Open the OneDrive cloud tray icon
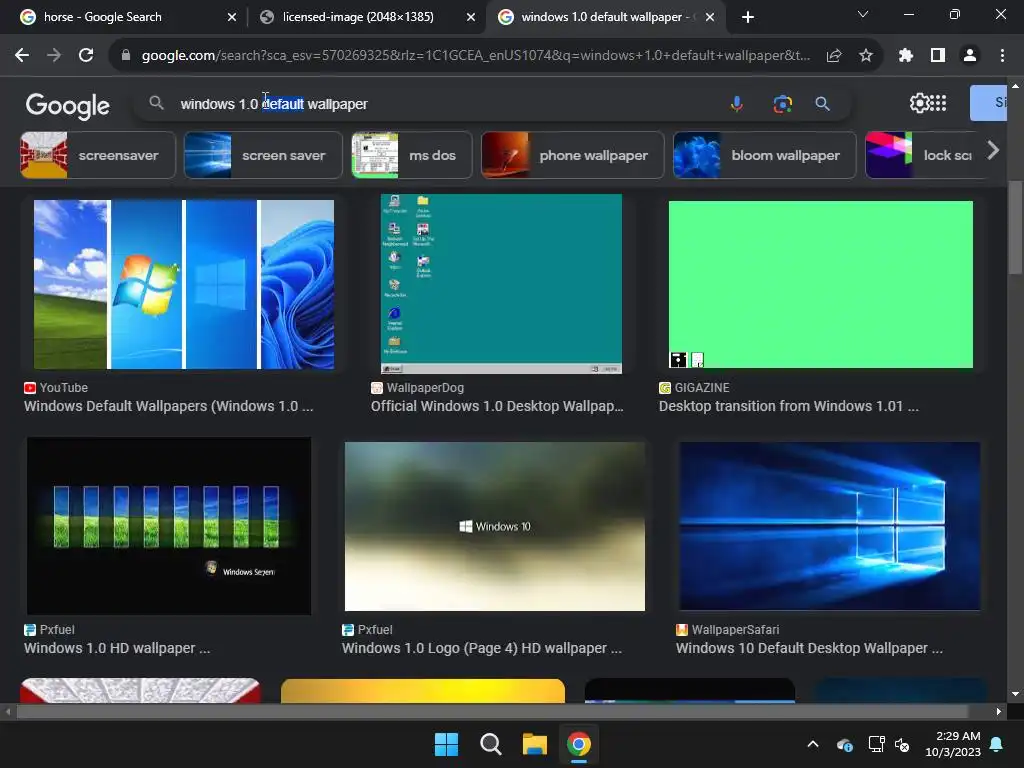The height and width of the screenshot is (768, 1024). tap(844, 744)
